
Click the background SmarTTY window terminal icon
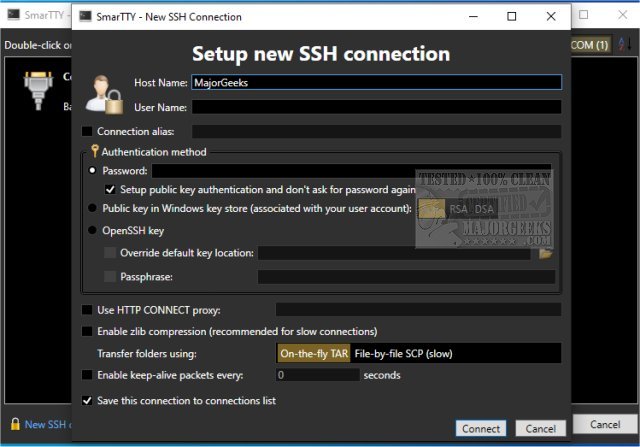tap(13, 15)
